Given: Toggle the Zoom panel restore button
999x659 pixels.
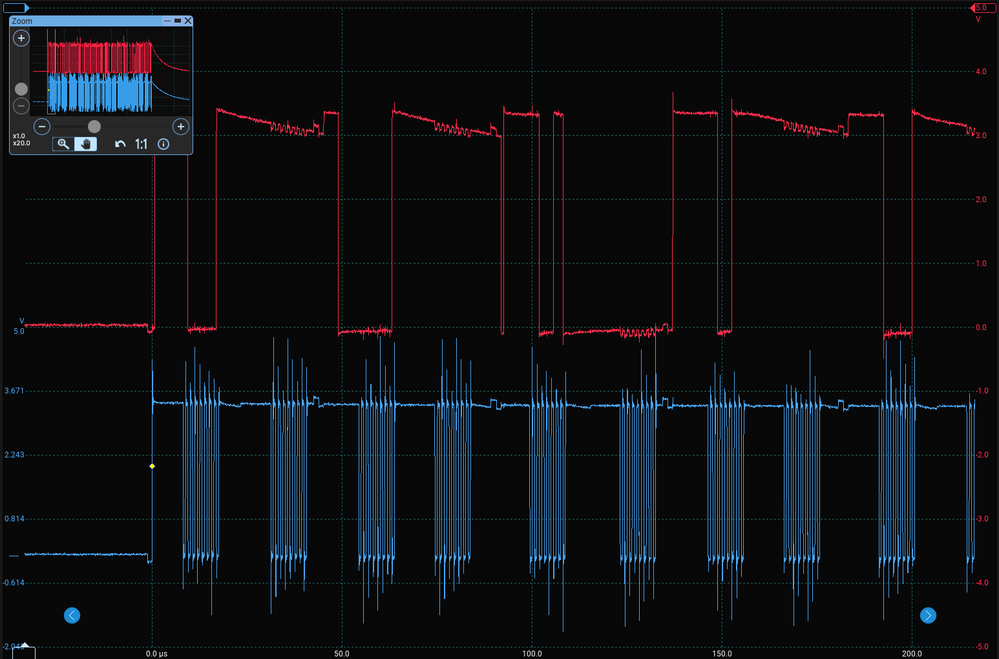Looking at the screenshot, I should click(176, 20).
